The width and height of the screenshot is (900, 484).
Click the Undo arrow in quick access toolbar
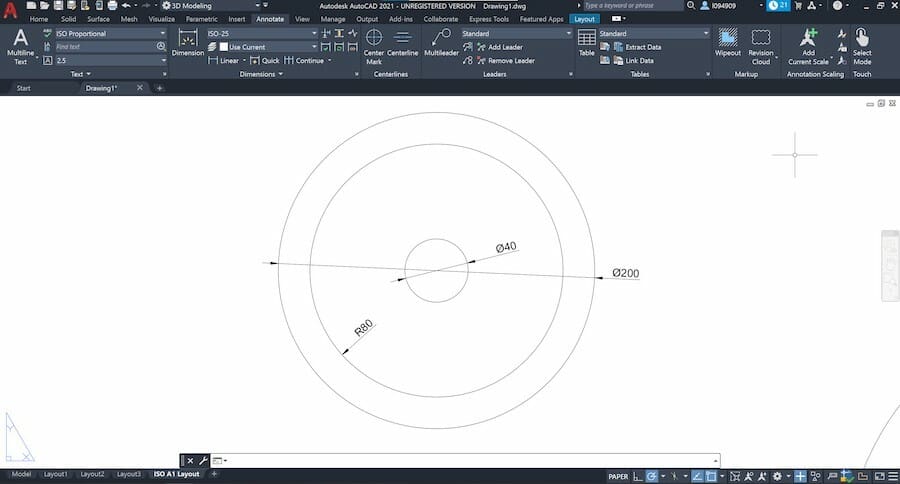point(126,5)
